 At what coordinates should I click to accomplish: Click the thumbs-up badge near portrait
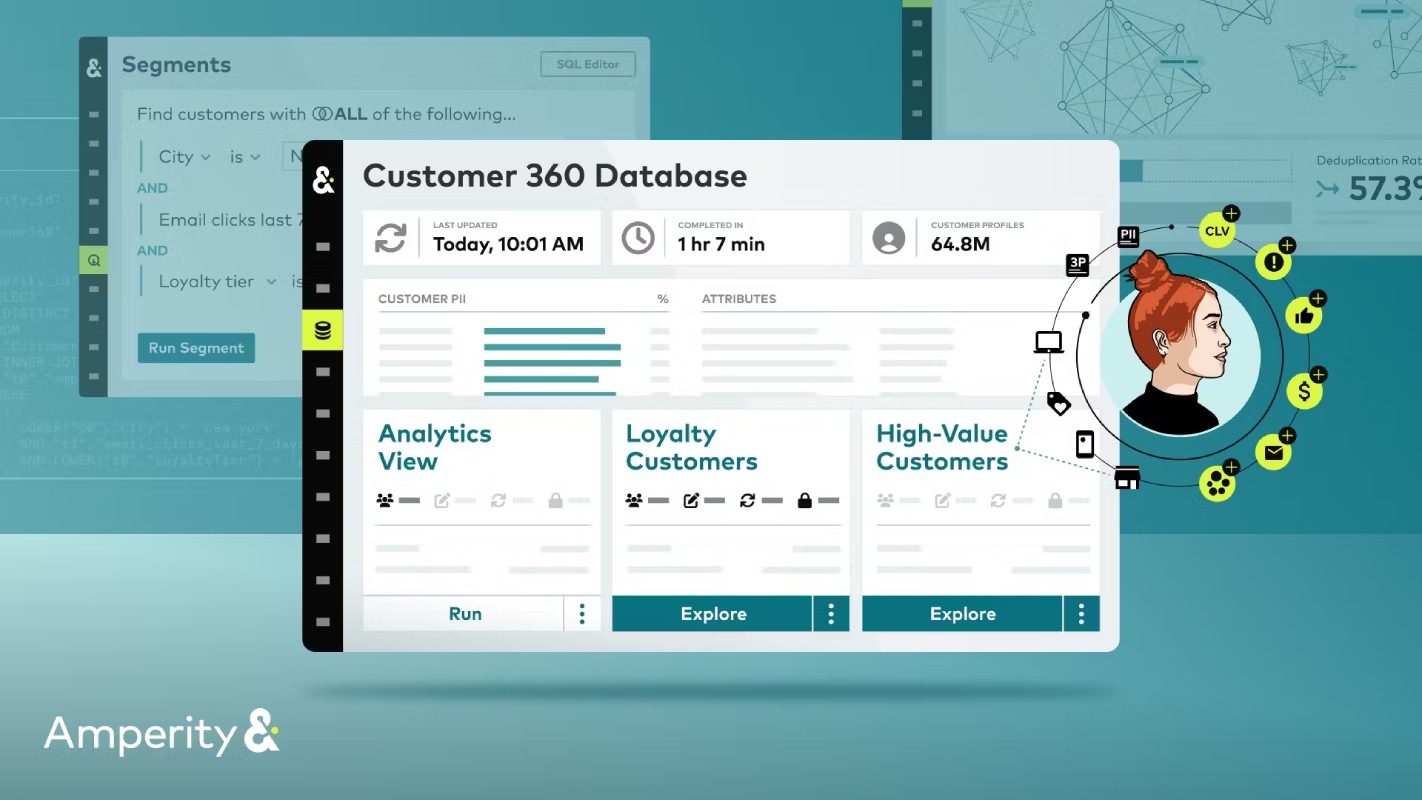click(1304, 315)
